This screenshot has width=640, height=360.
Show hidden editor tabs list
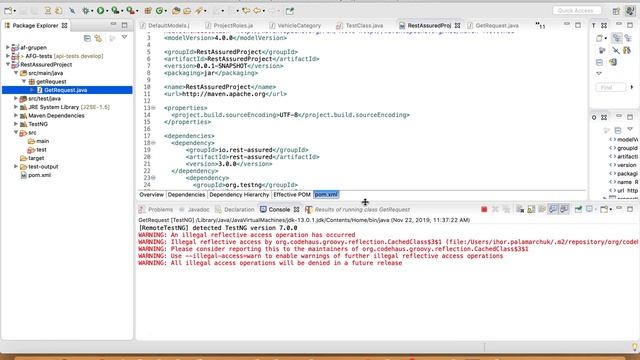(x=540, y=25)
